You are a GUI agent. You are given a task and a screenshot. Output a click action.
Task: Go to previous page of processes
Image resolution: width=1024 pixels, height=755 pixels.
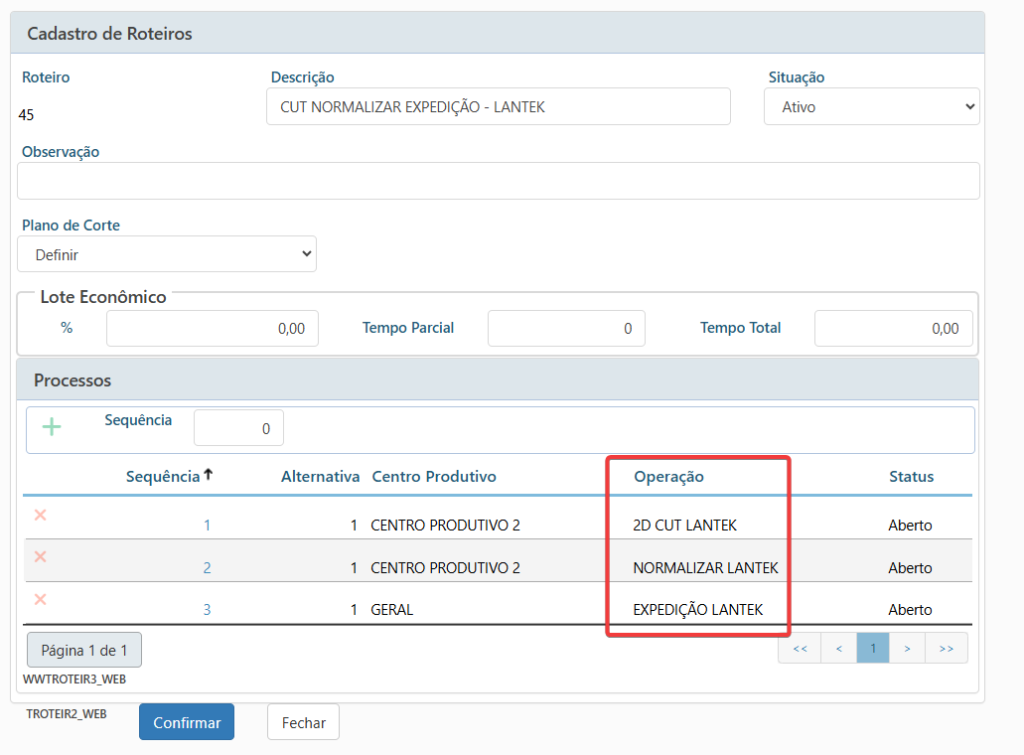click(x=838, y=648)
